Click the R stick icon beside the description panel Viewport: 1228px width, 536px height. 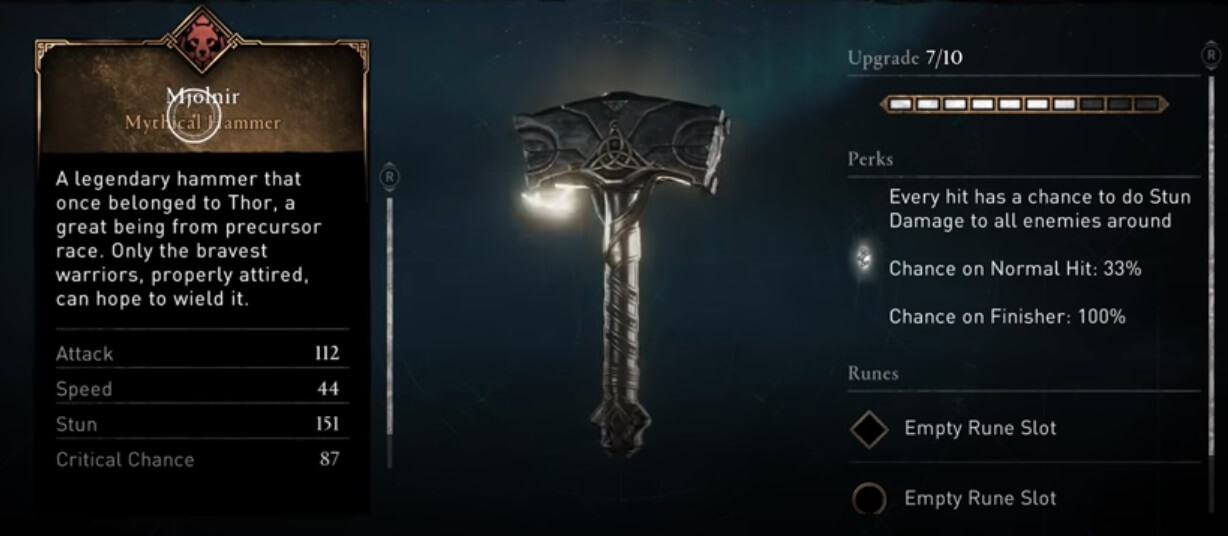tap(390, 177)
